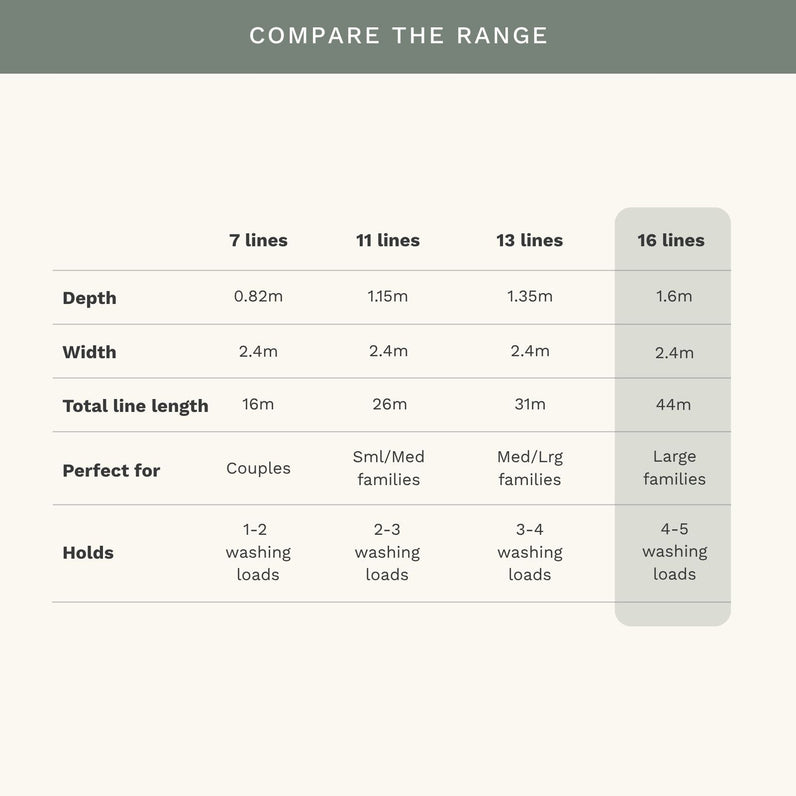Image resolution: width=796 pixels, height=796 pixels.
Task: Click the 1.6m depth in highlighted column
Action: tap(674, 296)
